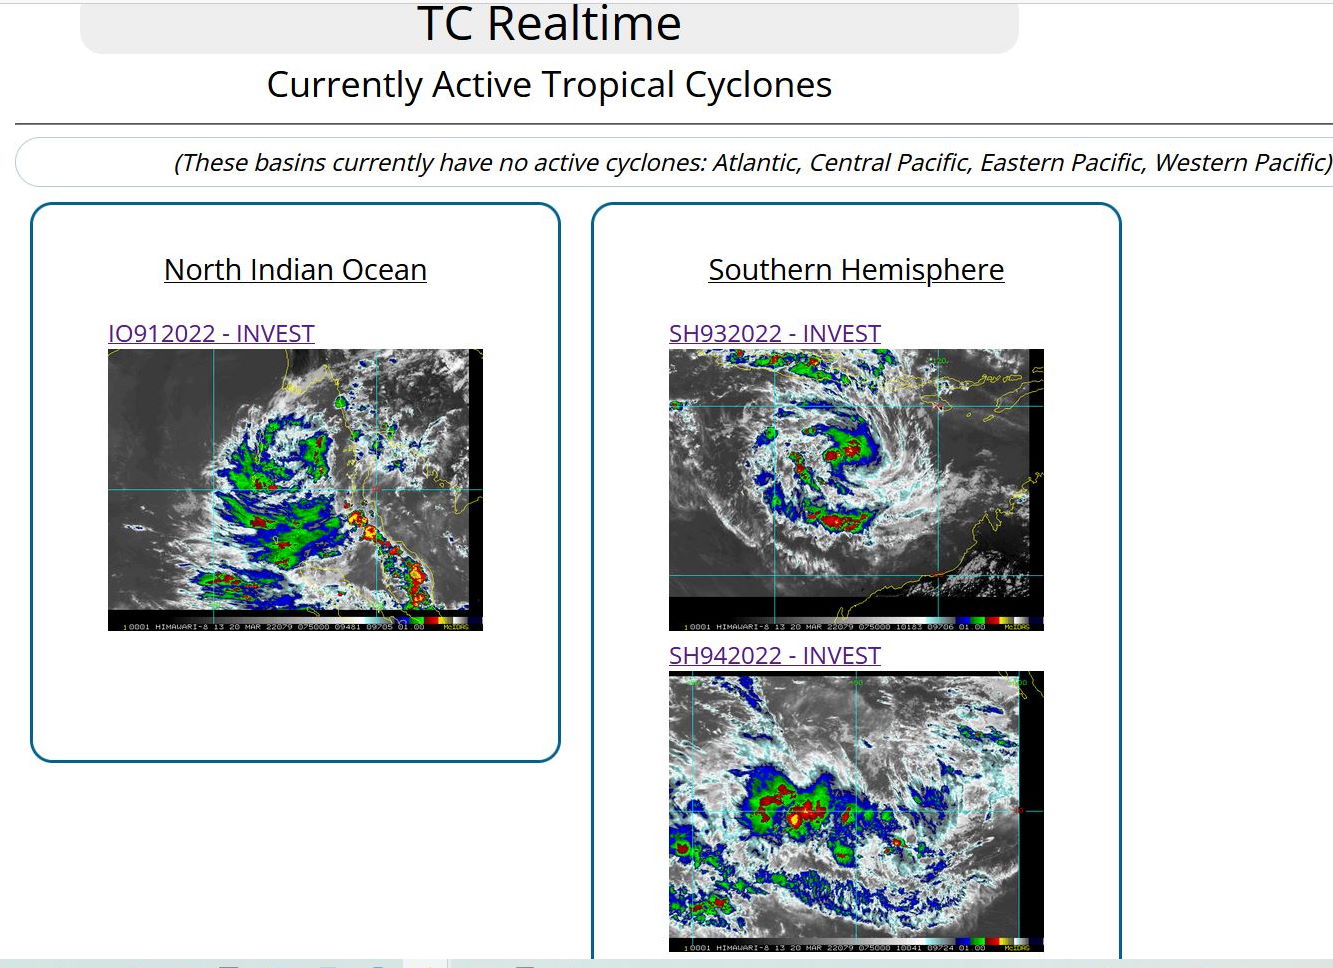Click the TC Realtime page title
Image resolution: width=1333 pixels, height=968 pixels.
[549, 24]
